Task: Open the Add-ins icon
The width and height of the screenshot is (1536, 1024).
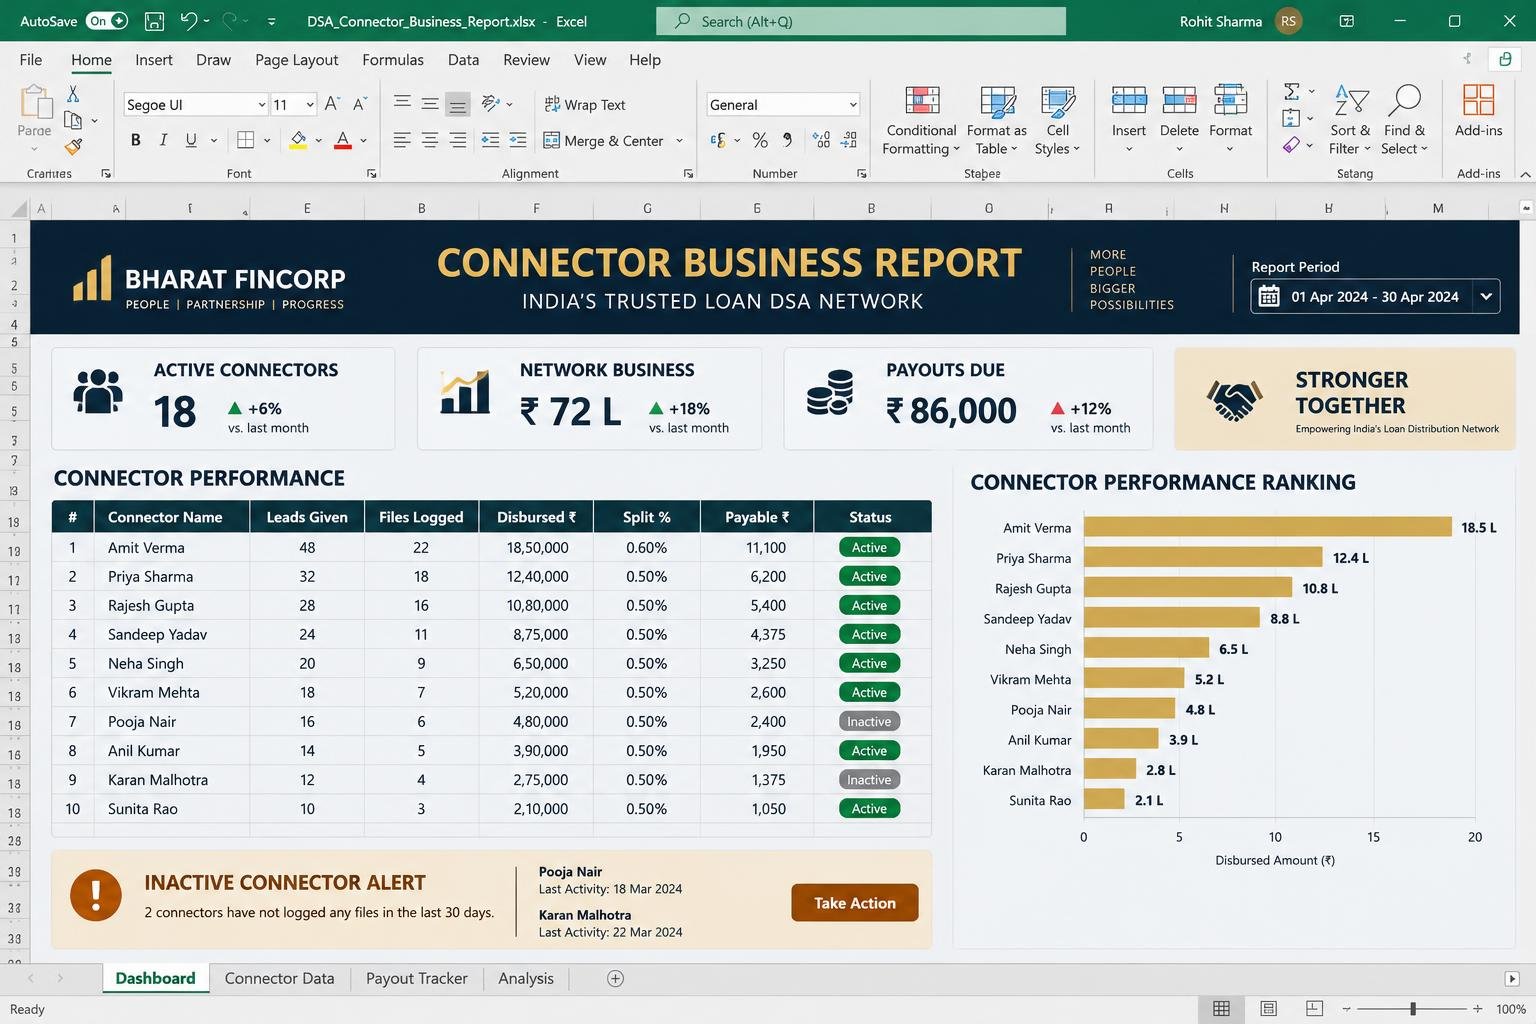Action: [x=1478, y=100]
